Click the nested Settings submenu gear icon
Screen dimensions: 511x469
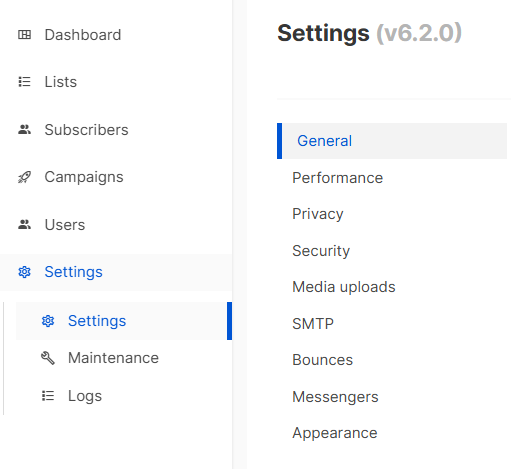pos(48,321)
